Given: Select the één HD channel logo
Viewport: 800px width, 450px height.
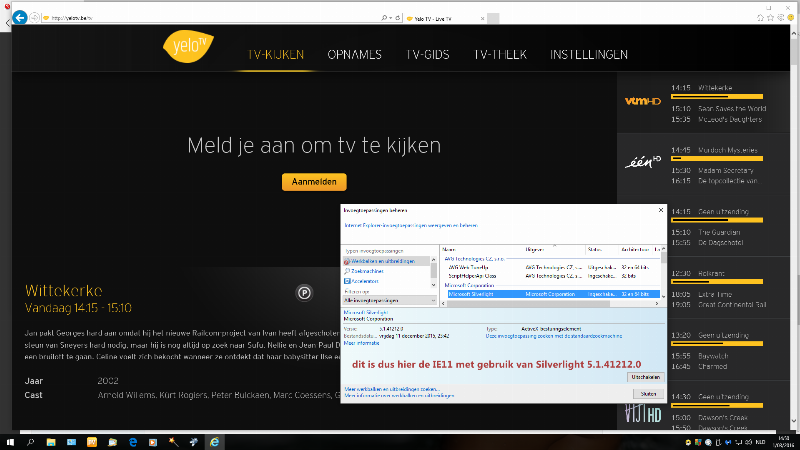Looking at the screenshot, I should (x=640, y=163).
